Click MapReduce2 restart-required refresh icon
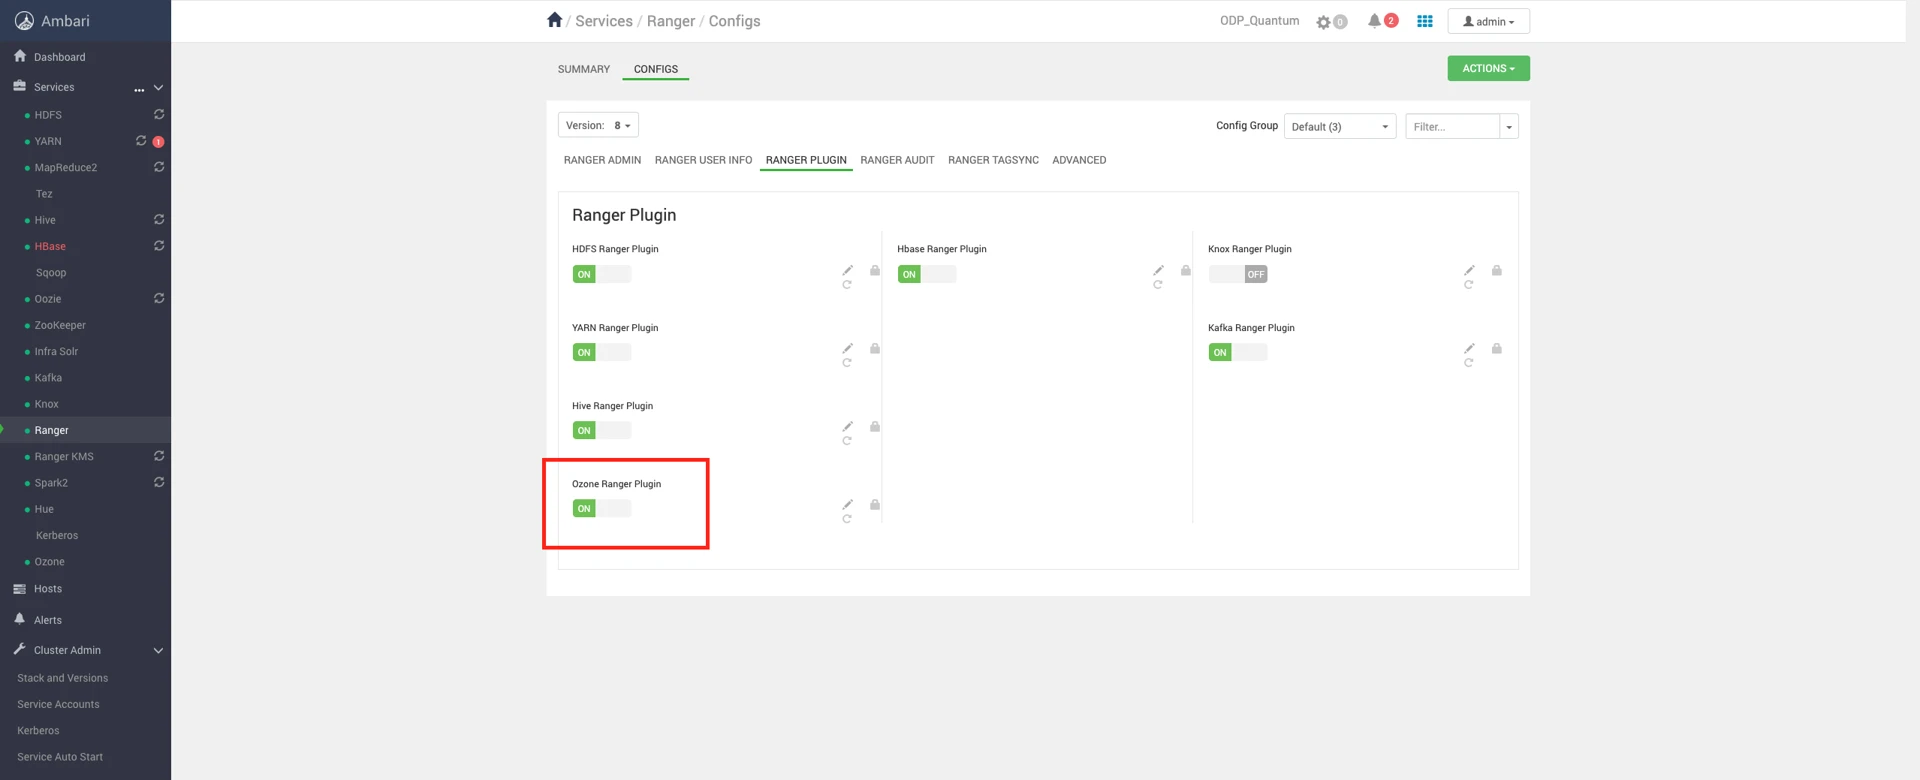The height and width of the screenshot is (780, 1920). 159,167
